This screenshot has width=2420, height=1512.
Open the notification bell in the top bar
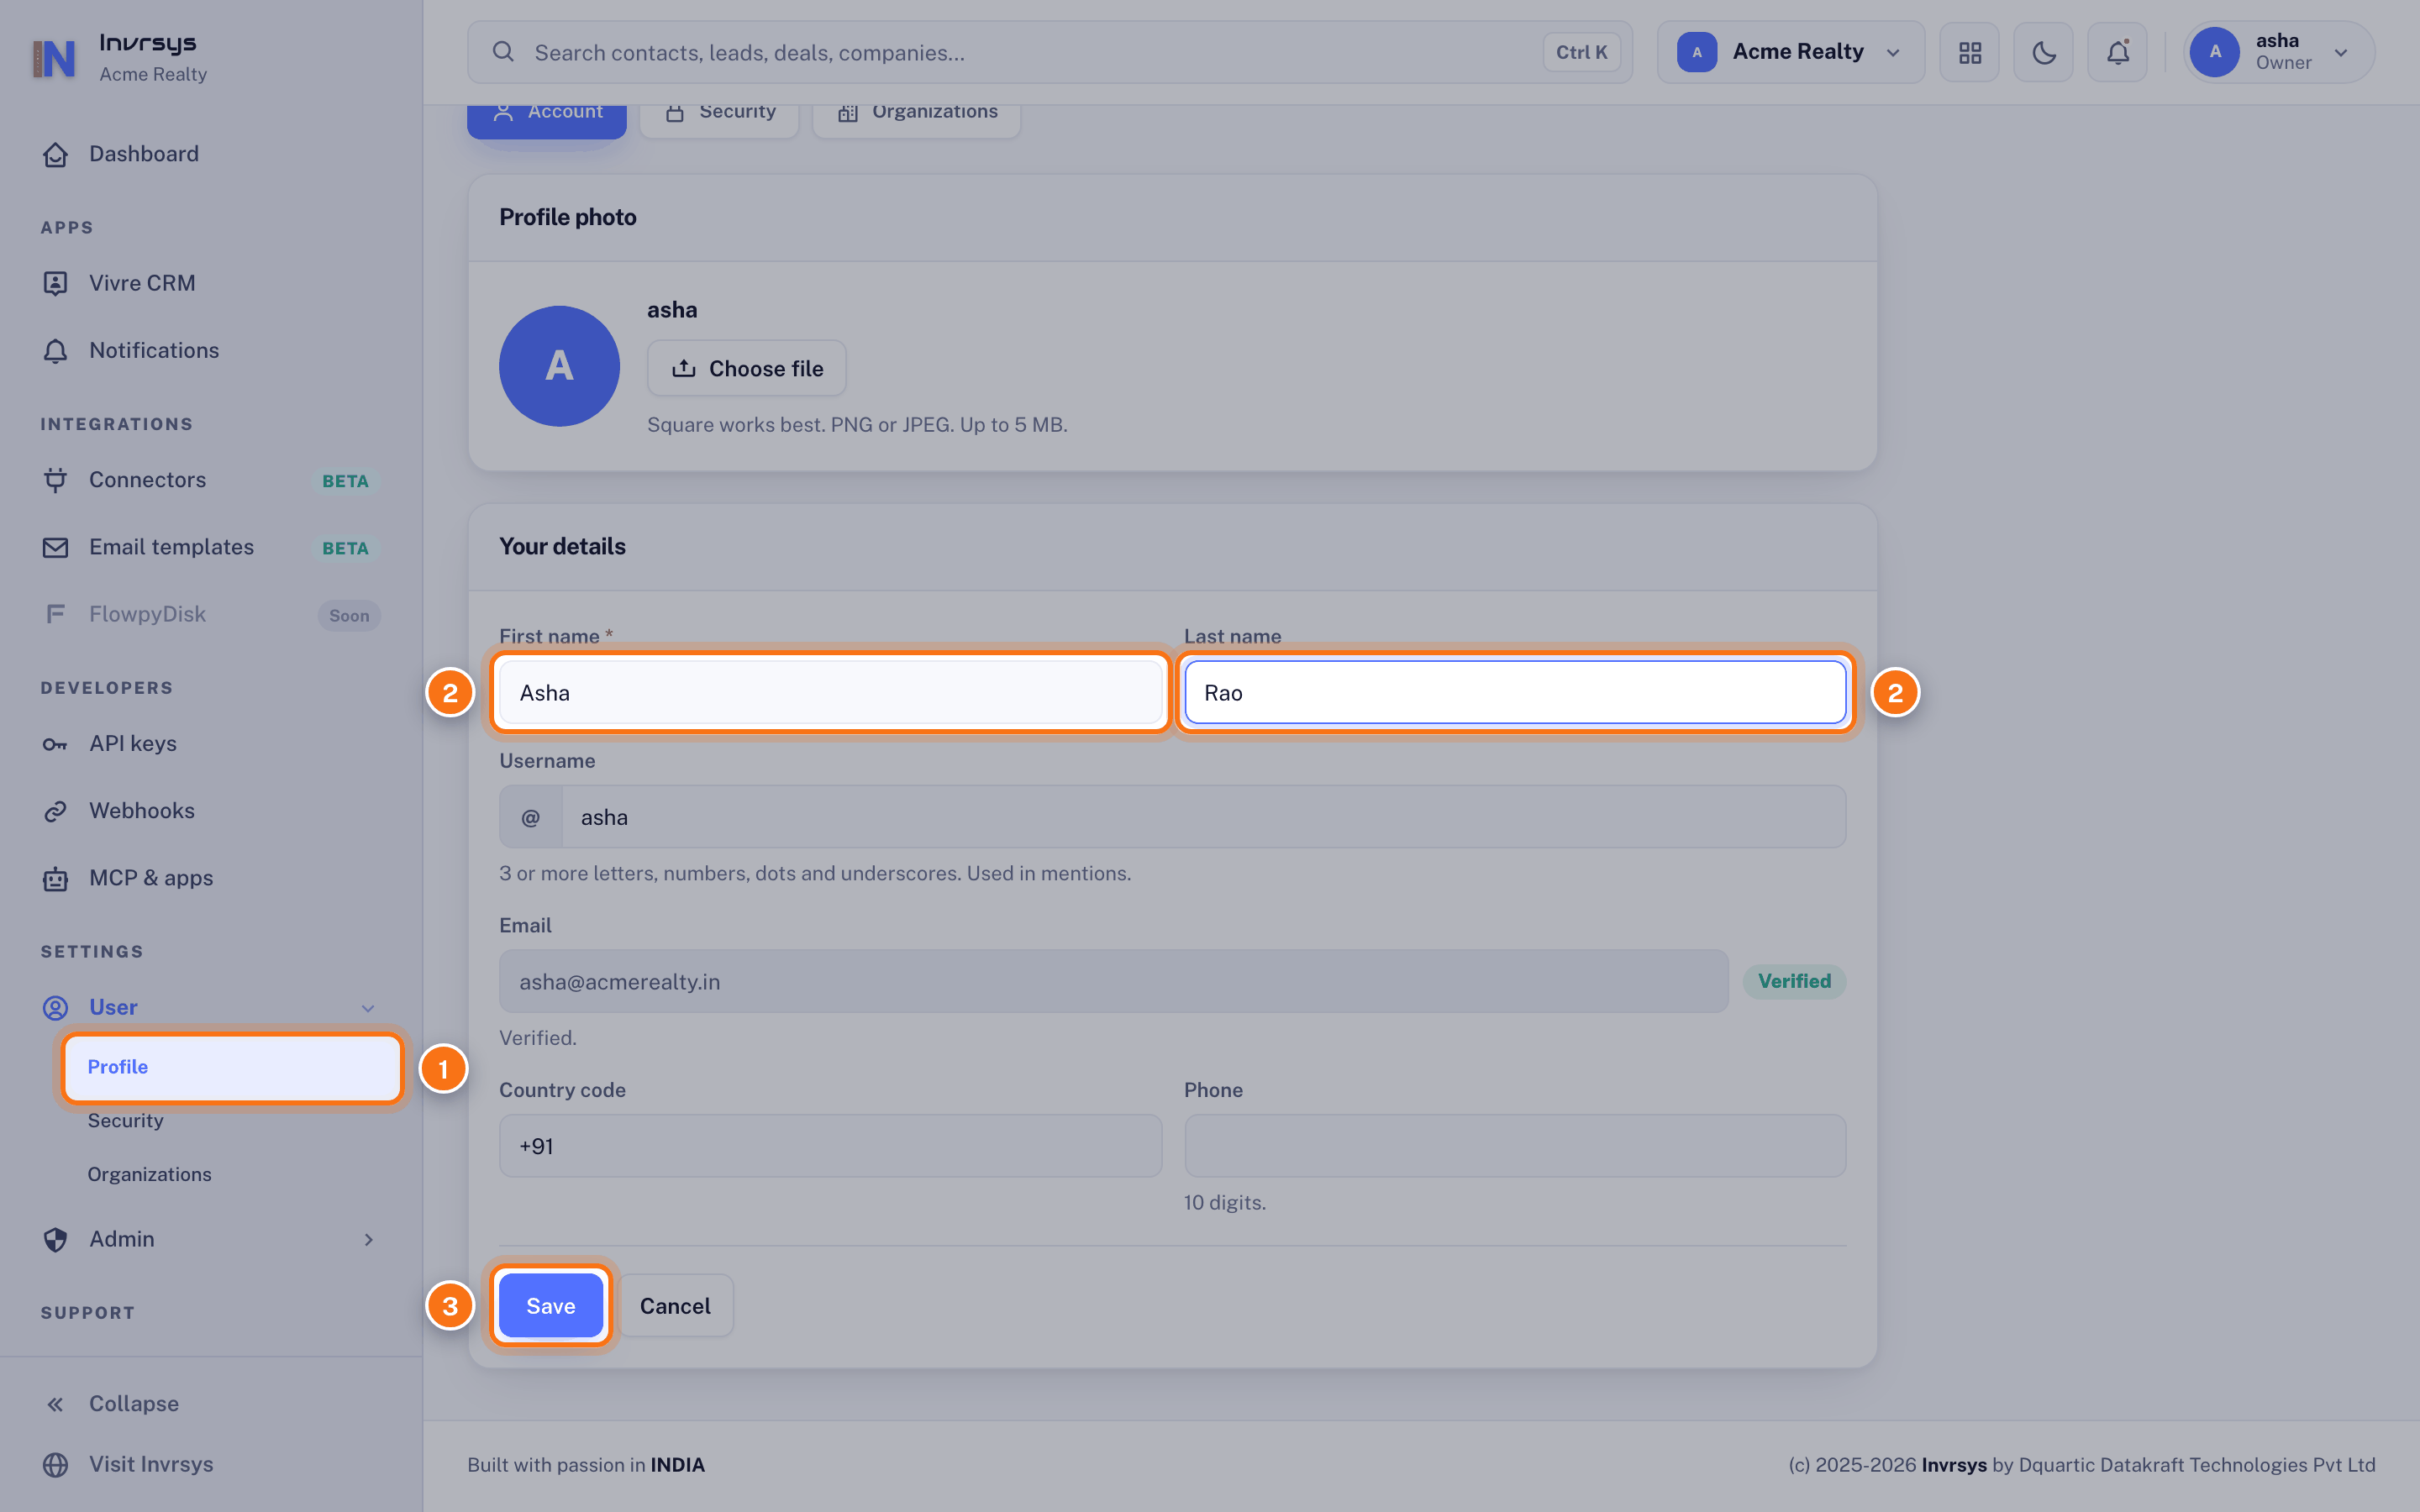pos(2117,52)
